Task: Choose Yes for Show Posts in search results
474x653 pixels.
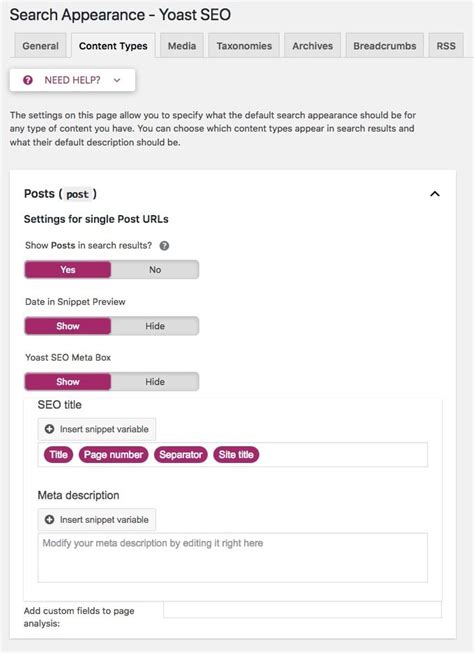Action: (x=68, y=269)
